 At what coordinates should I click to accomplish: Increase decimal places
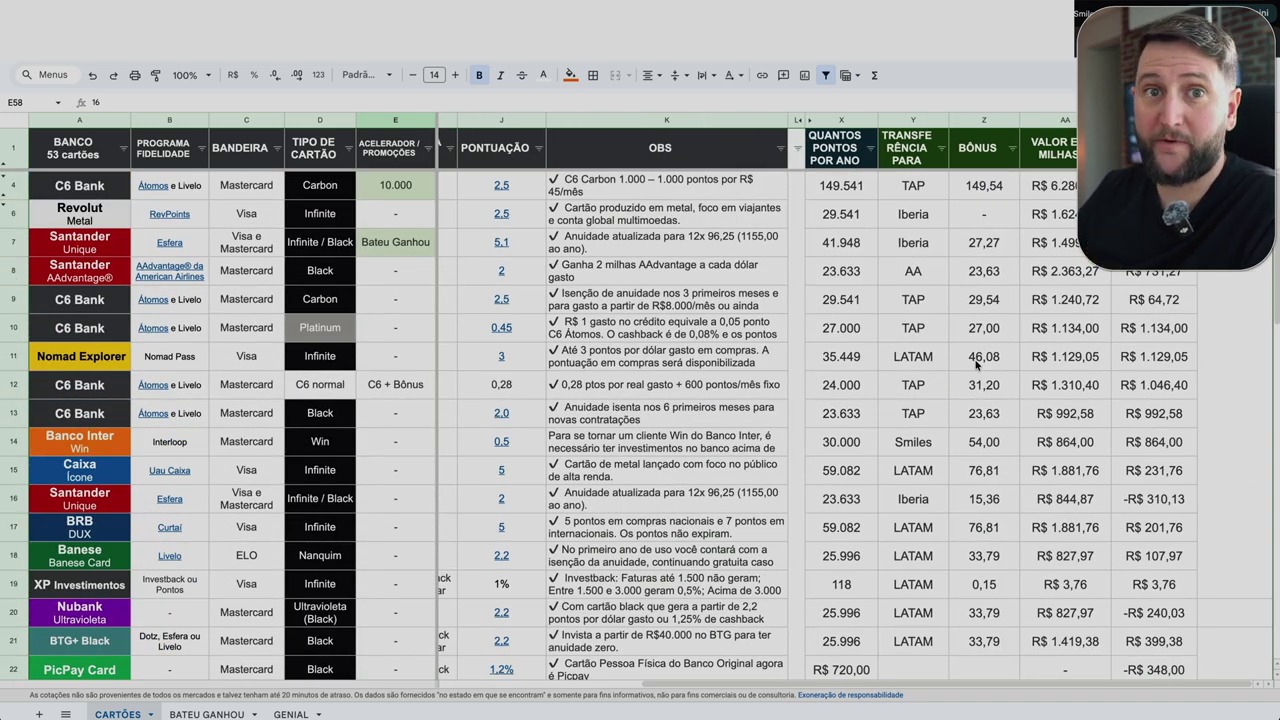coord(297,75)
